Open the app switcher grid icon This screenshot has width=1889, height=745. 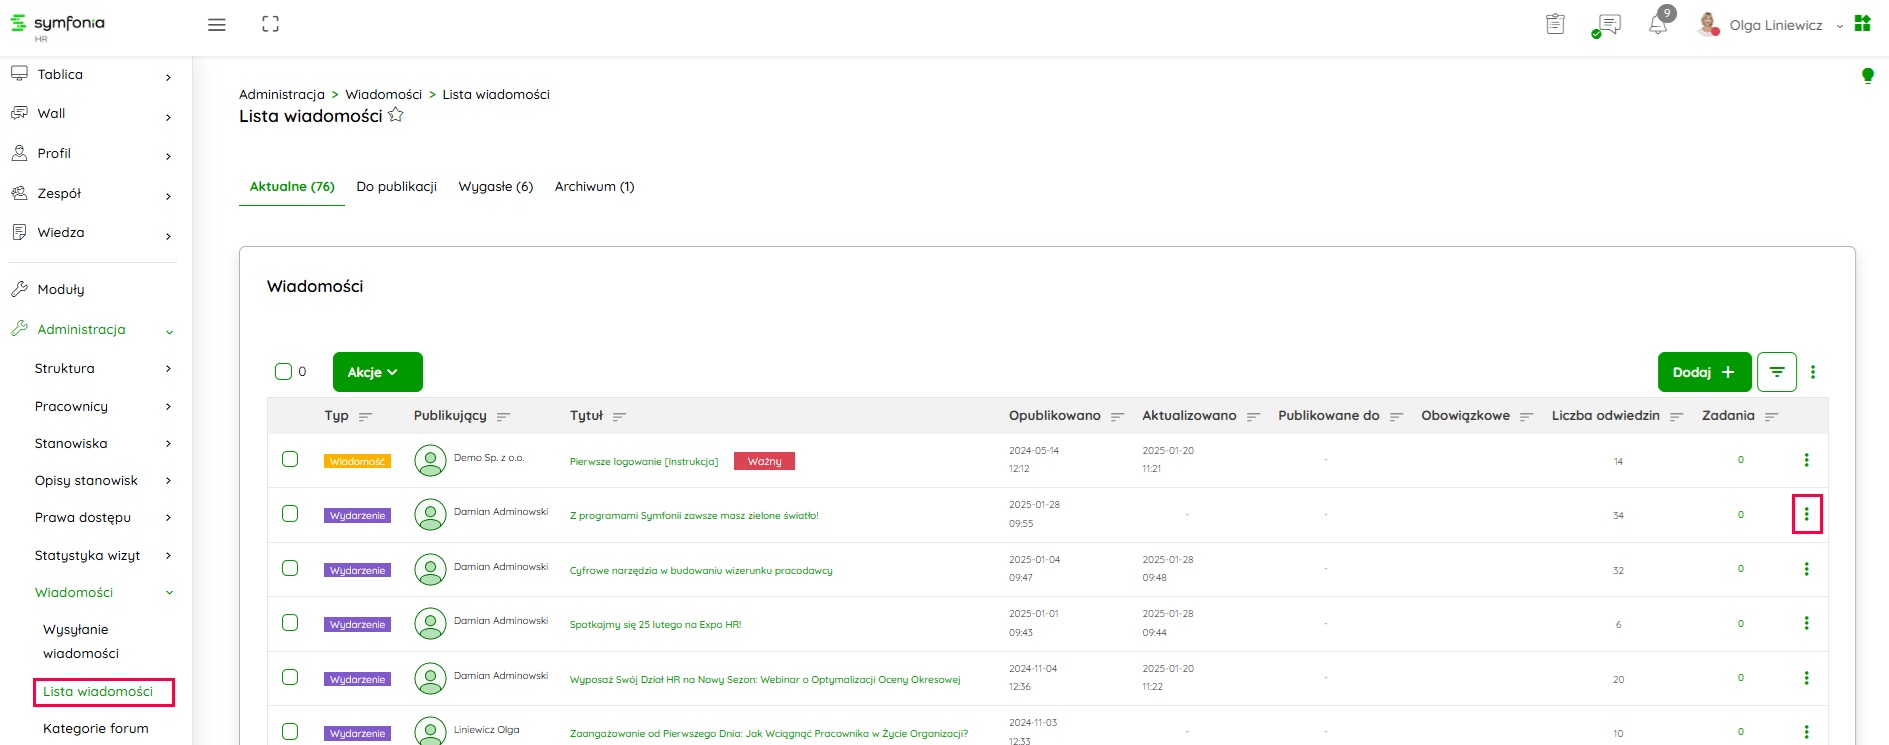(x=1862, y=24)
